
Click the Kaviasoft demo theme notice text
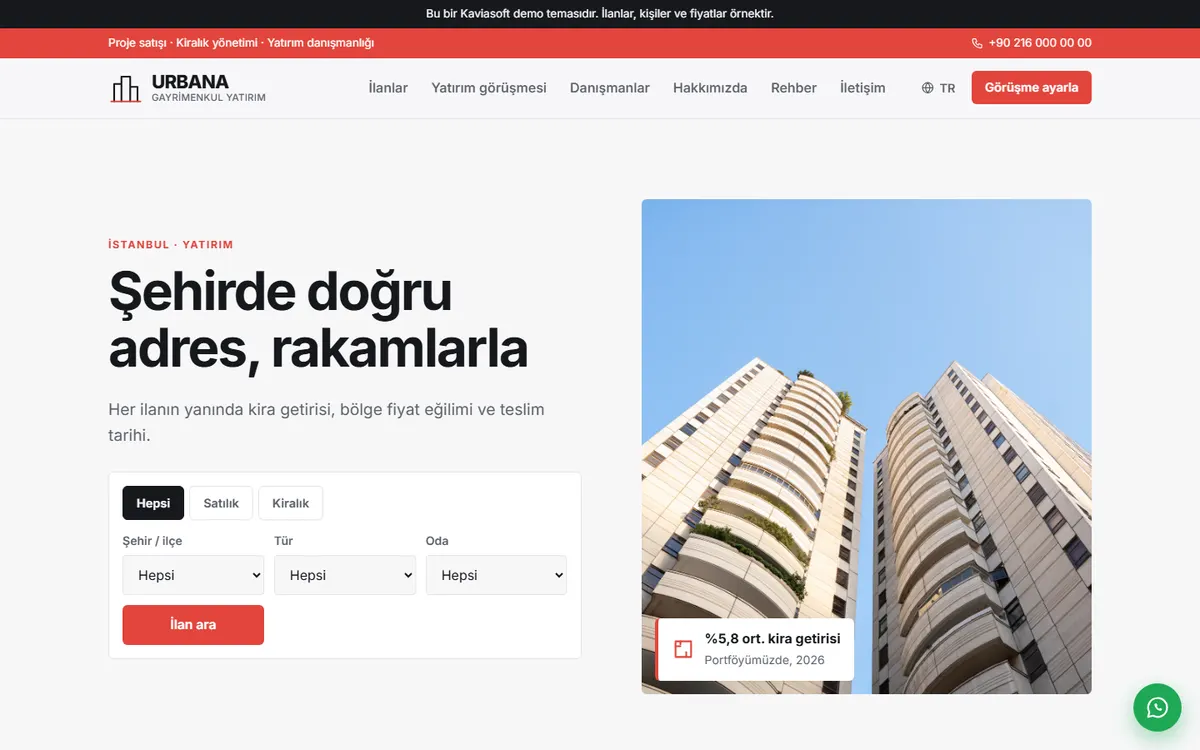click(600, 14)
